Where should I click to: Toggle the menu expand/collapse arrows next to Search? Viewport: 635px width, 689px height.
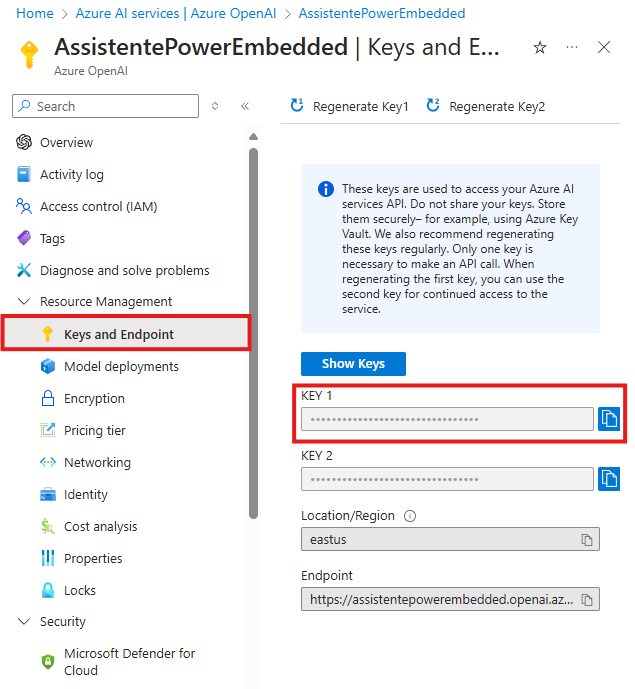click(x=215, y=106)
